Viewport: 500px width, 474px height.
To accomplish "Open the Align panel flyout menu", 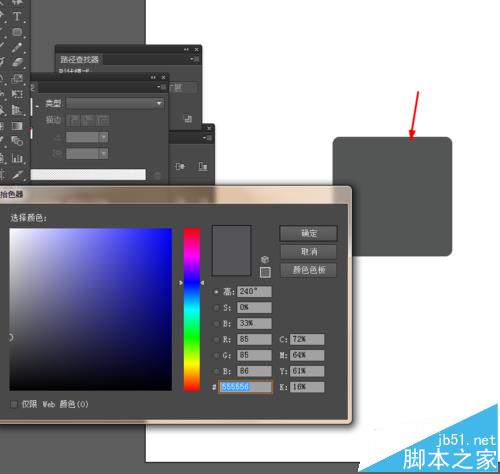I will [208, 138].
